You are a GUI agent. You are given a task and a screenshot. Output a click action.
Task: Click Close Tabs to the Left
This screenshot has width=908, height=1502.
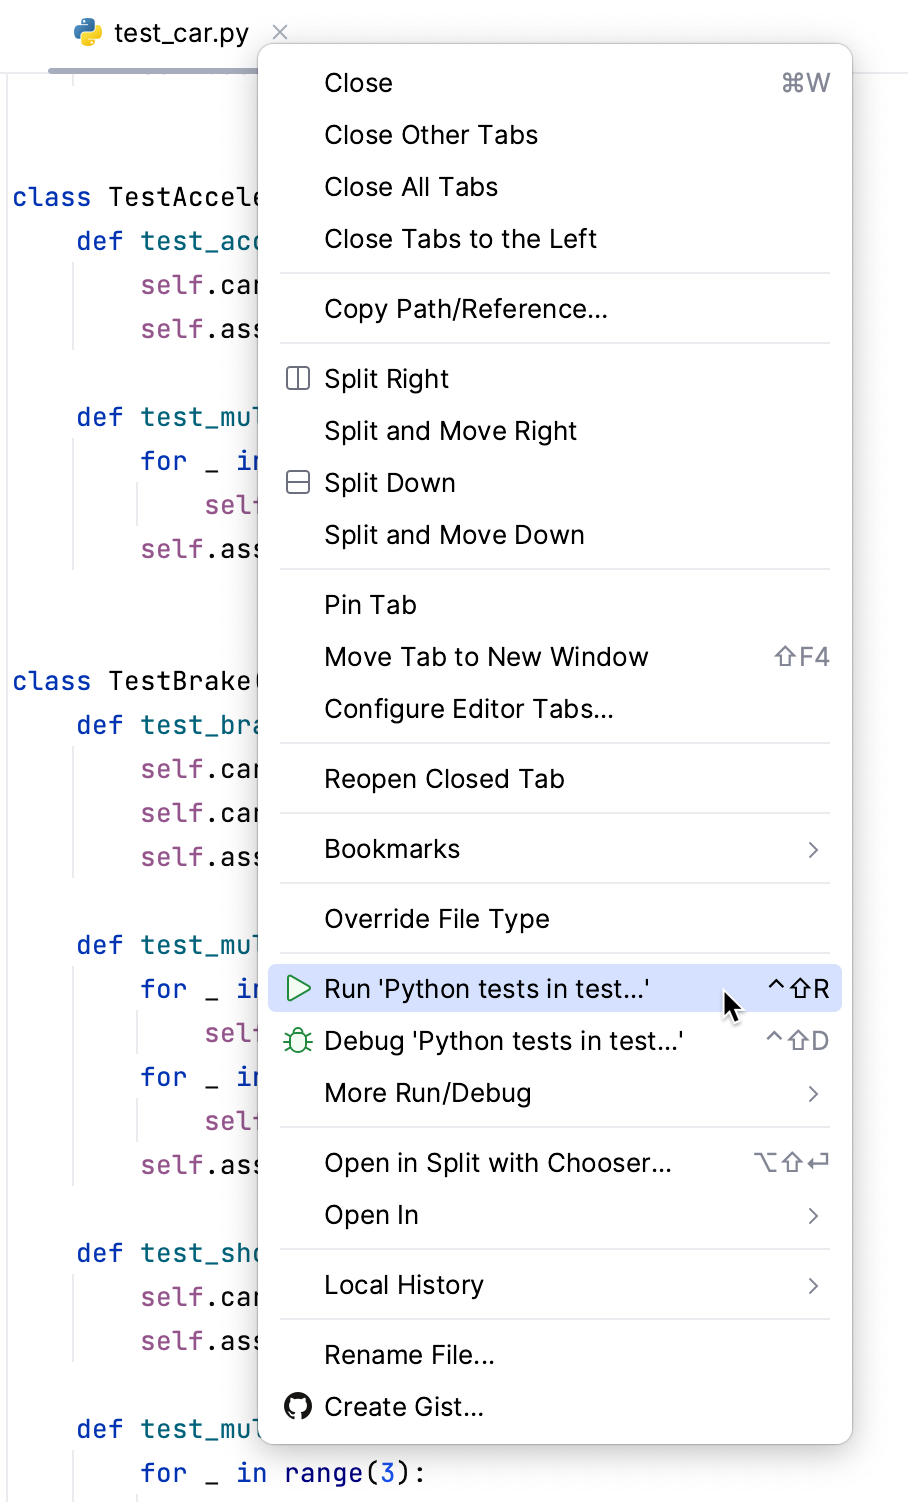point(460,238)
